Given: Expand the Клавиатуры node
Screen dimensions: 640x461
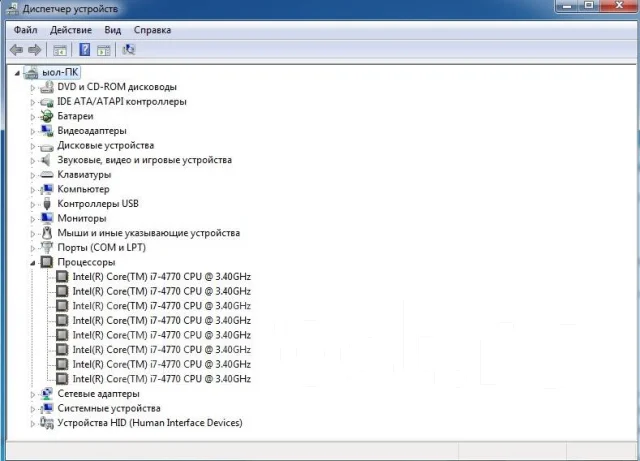Looking at the screenshot, I should pyautogui.click(x=33, y=175).
